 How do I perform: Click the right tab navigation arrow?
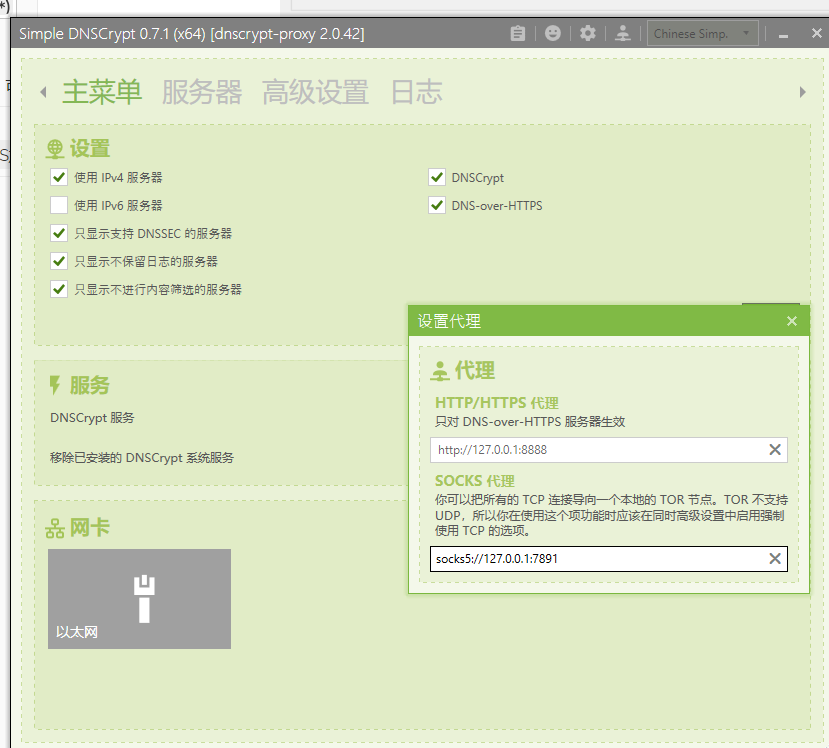point(803,92)
